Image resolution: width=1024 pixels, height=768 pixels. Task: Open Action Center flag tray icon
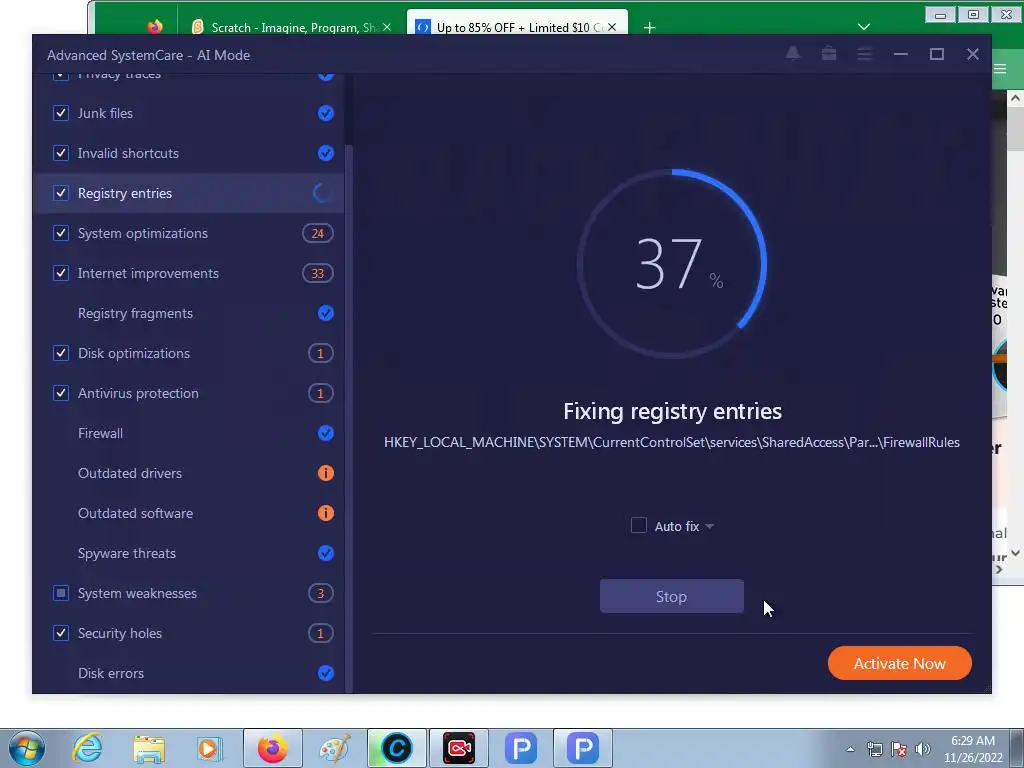pos(899,748)
